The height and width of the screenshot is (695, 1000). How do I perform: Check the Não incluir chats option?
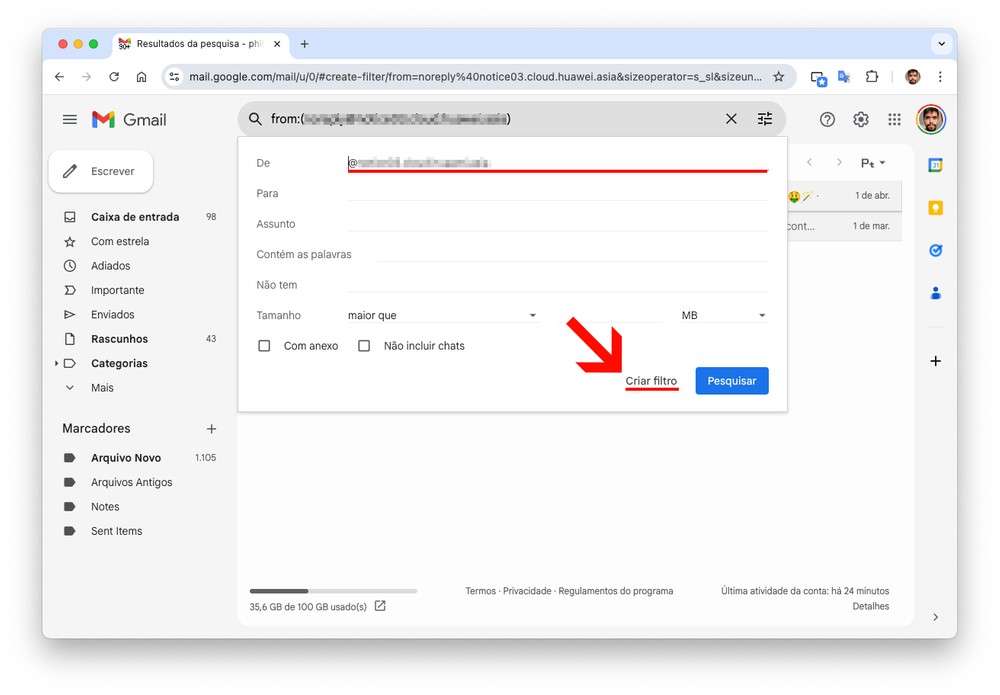click(x=364, y=346)
